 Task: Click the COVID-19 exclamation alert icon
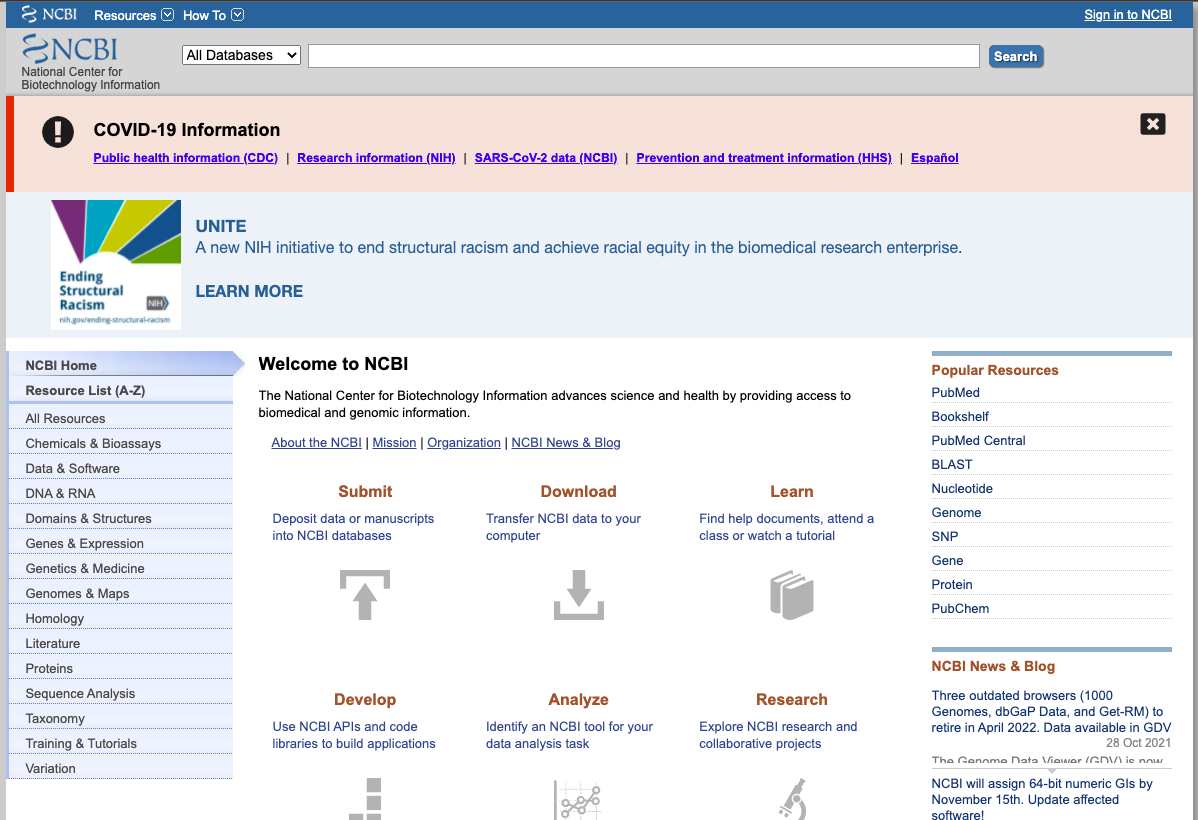[58, 131]
